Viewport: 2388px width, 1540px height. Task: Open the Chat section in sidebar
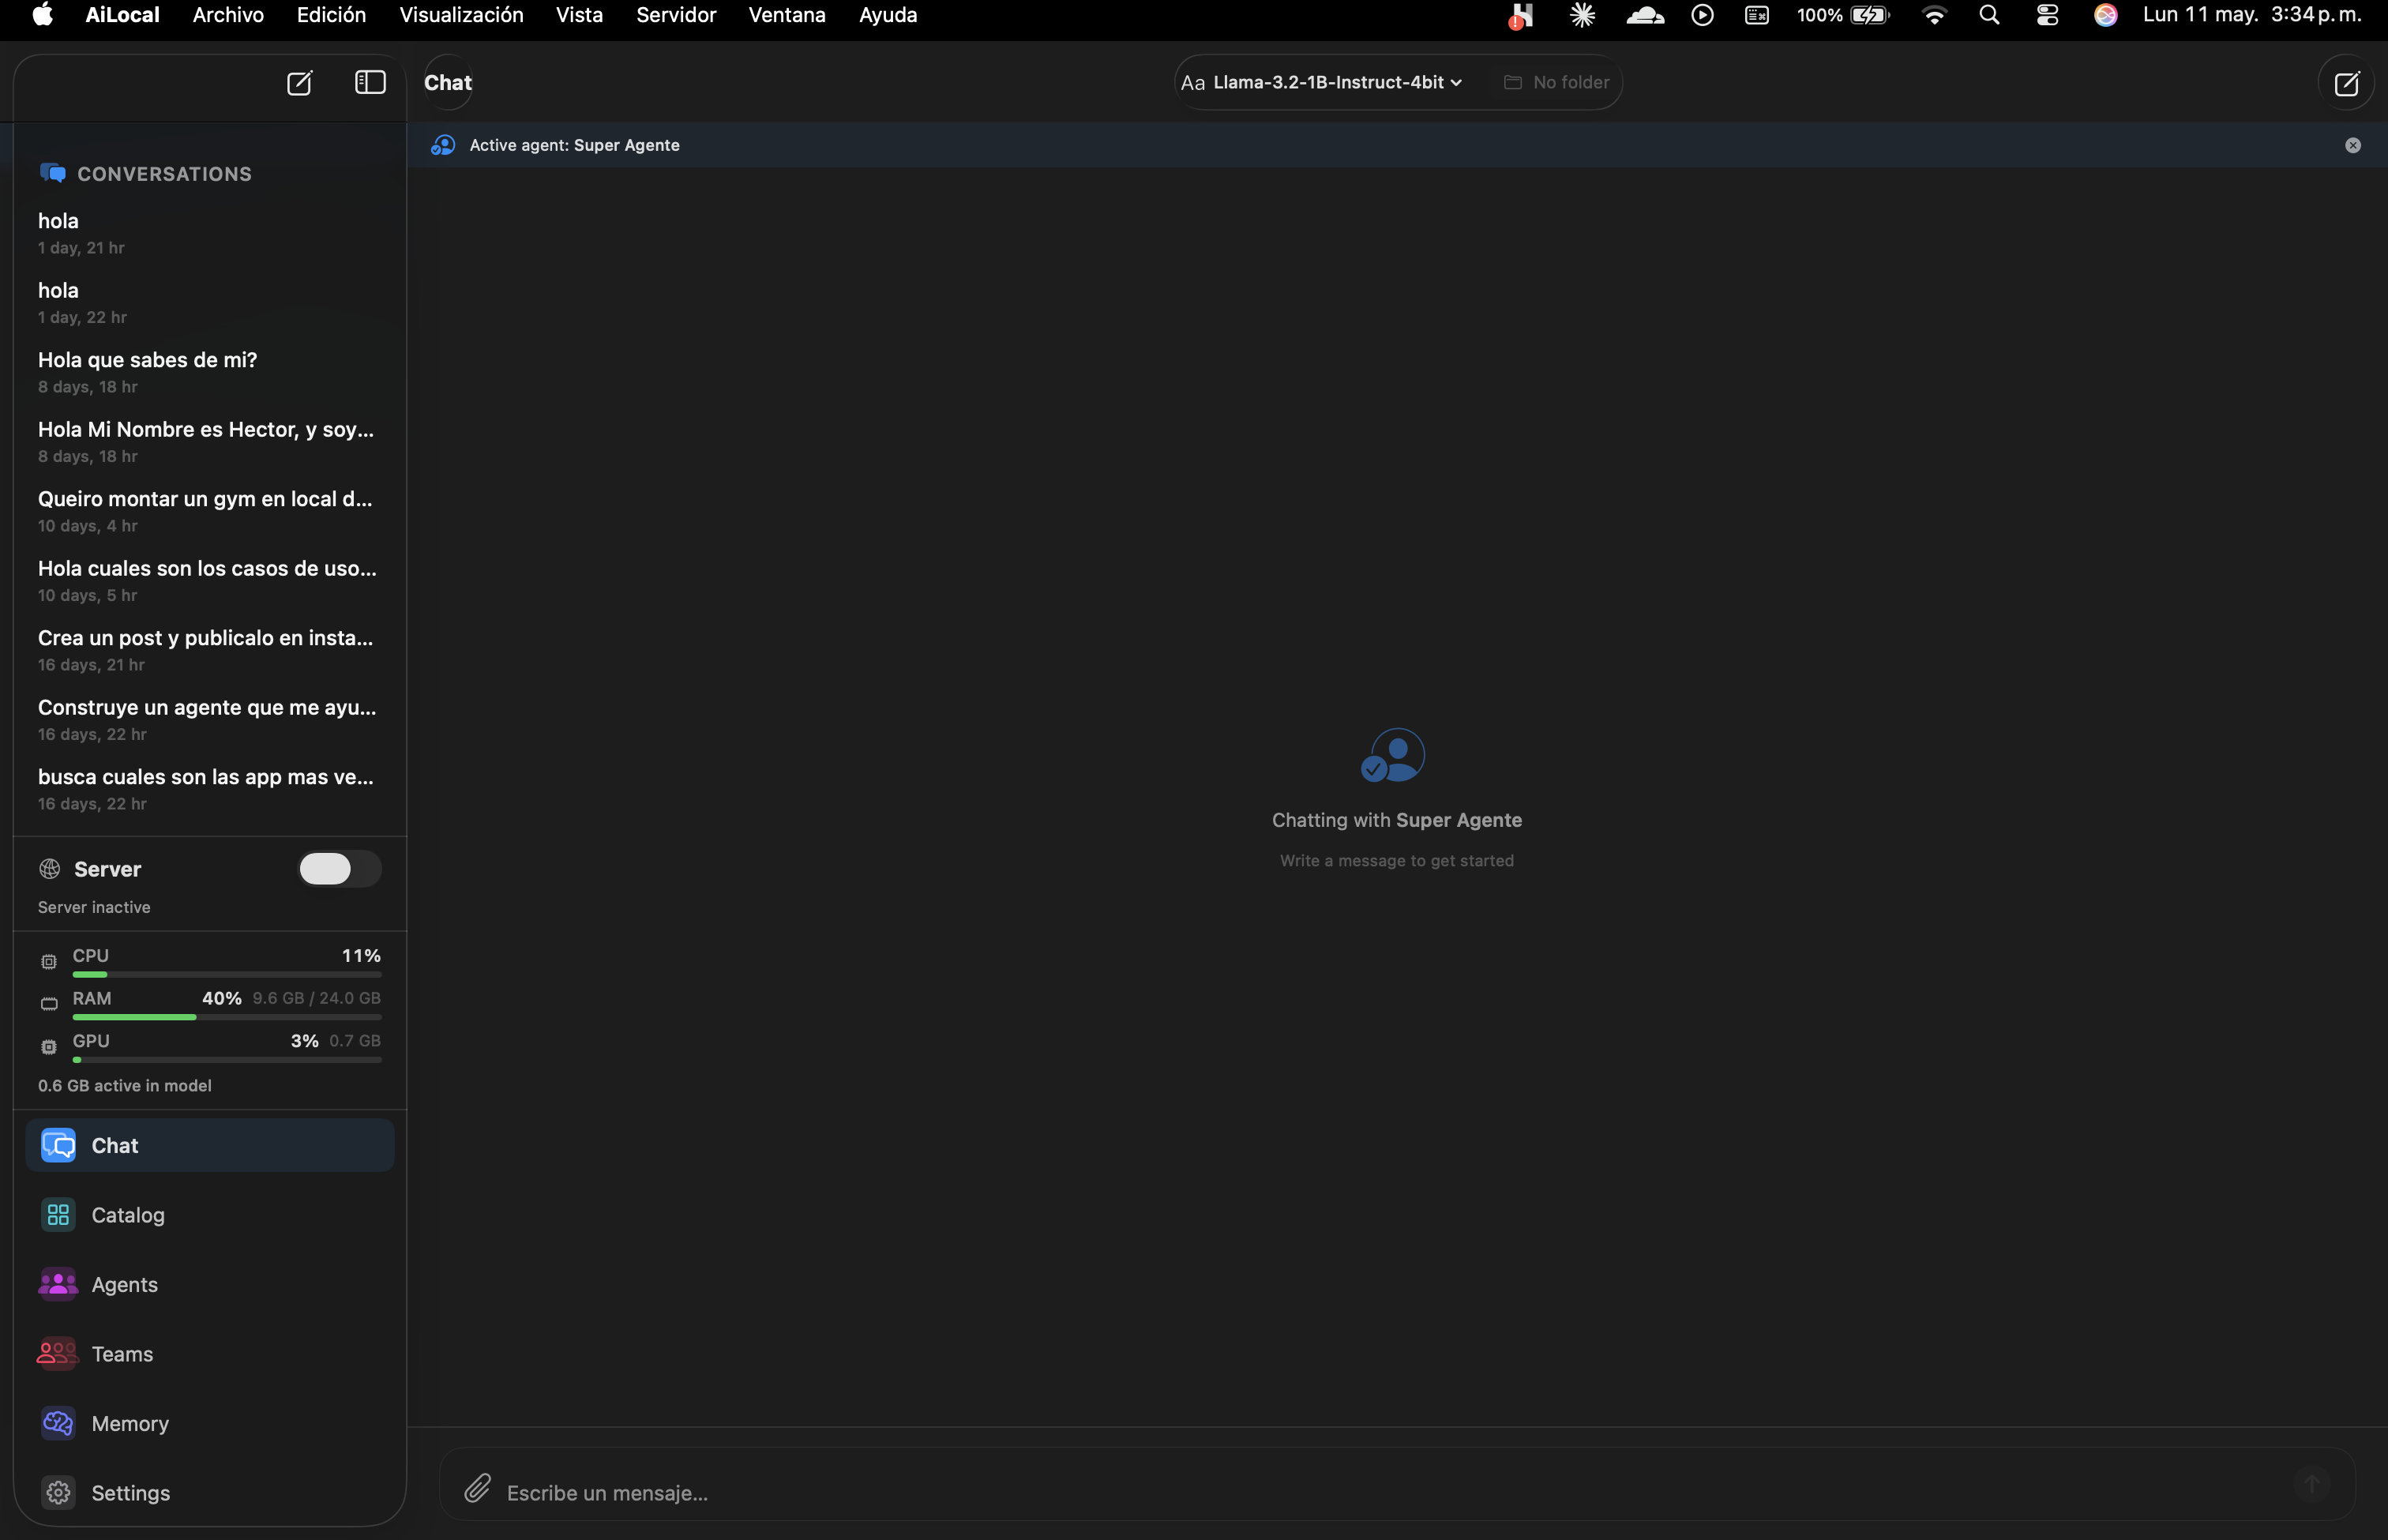(210, 1146)
